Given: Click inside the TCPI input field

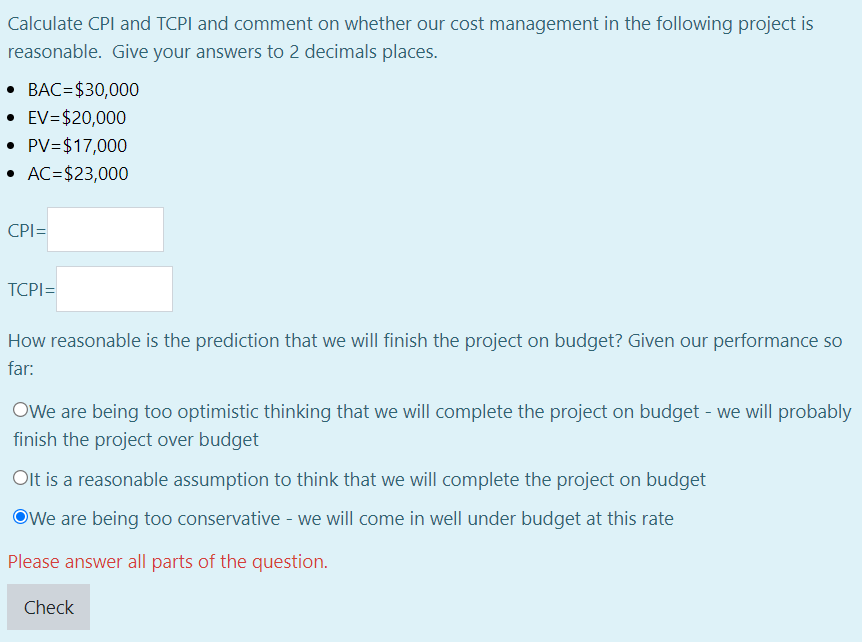Looking at the screenshot, I should 113,289.
